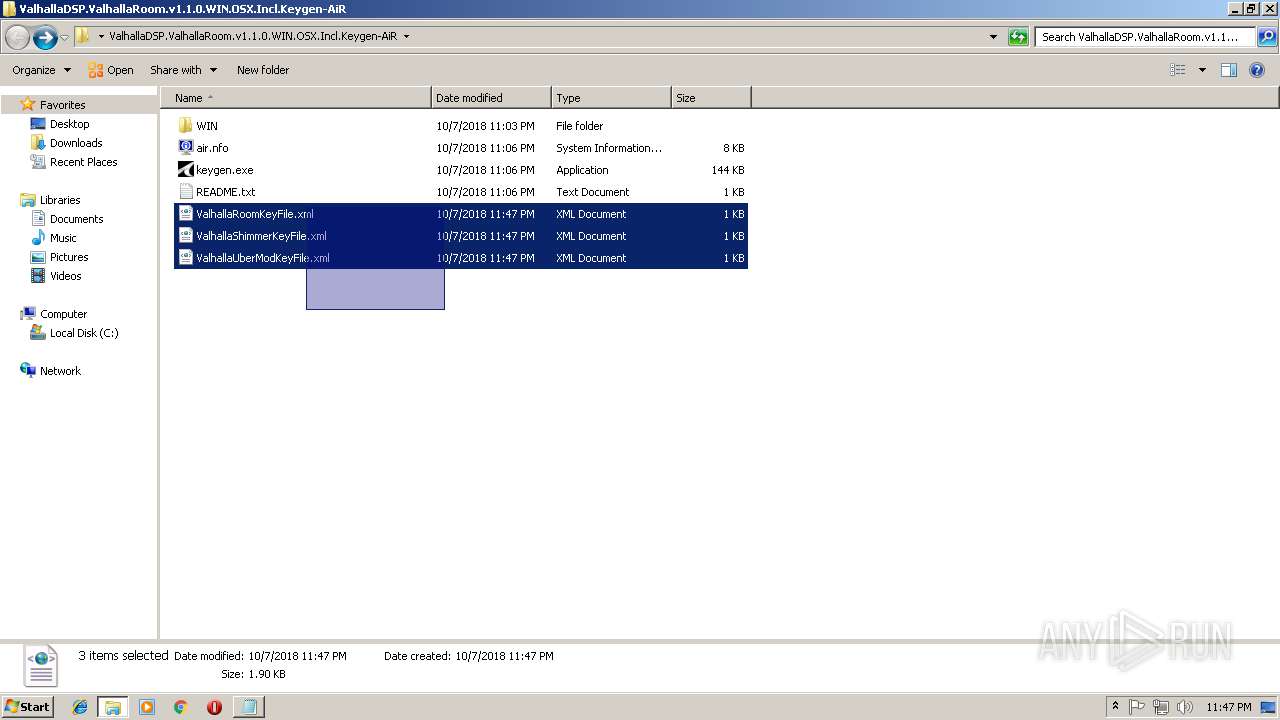The image size is (1280, 720).
Task: Click the README.txt file name
Action: pos(225,192)
